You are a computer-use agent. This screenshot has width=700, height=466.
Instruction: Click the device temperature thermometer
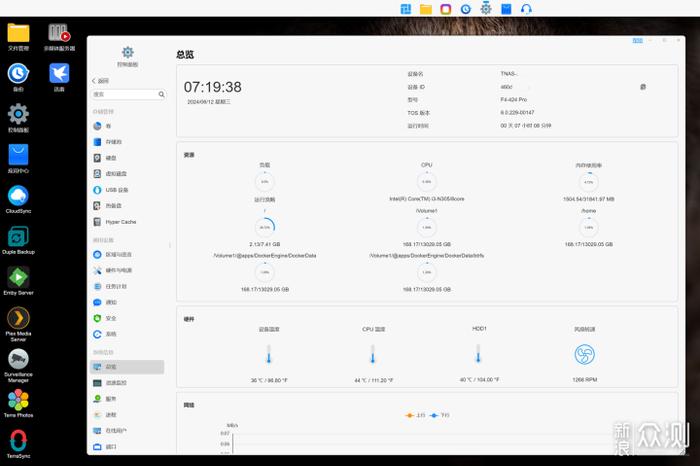(x=269, y=354)
